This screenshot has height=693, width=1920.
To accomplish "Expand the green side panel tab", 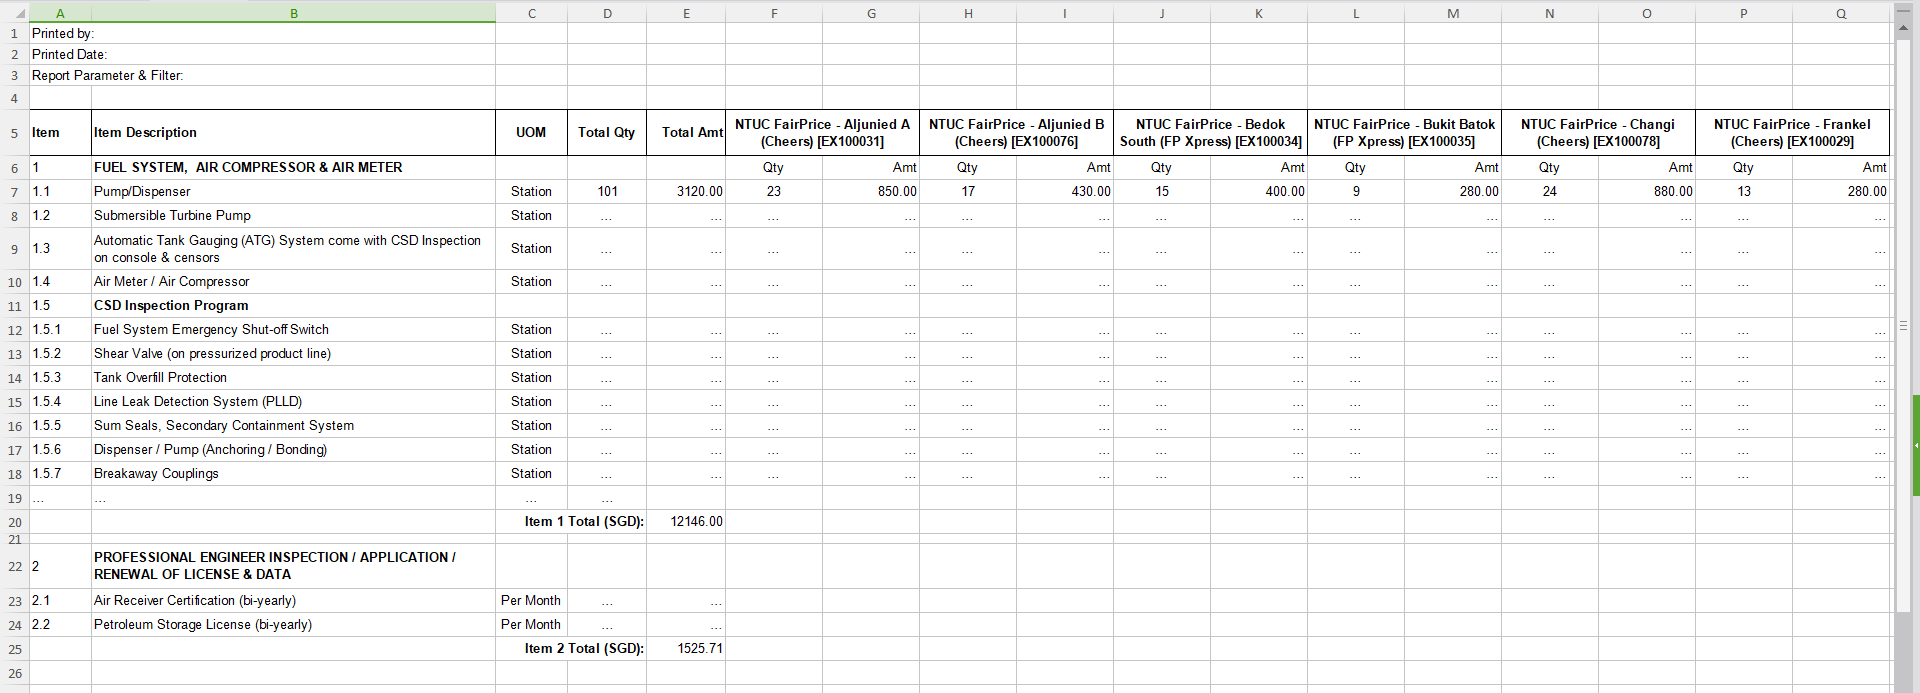I will [x=1915, y=445].
